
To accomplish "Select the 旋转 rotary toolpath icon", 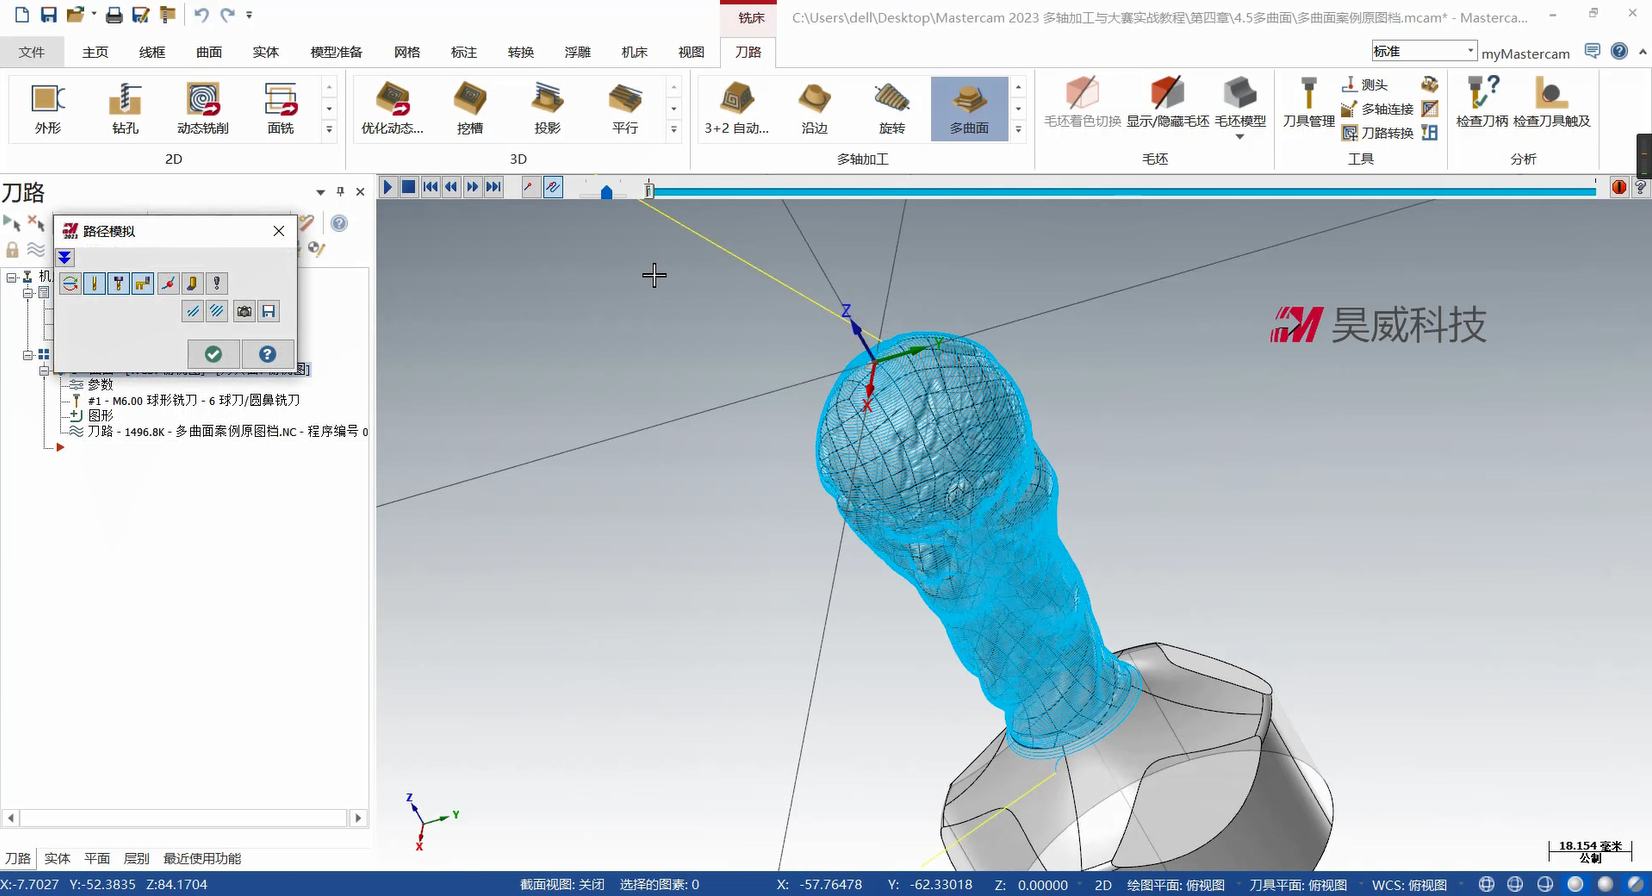I will coord(891,108).
